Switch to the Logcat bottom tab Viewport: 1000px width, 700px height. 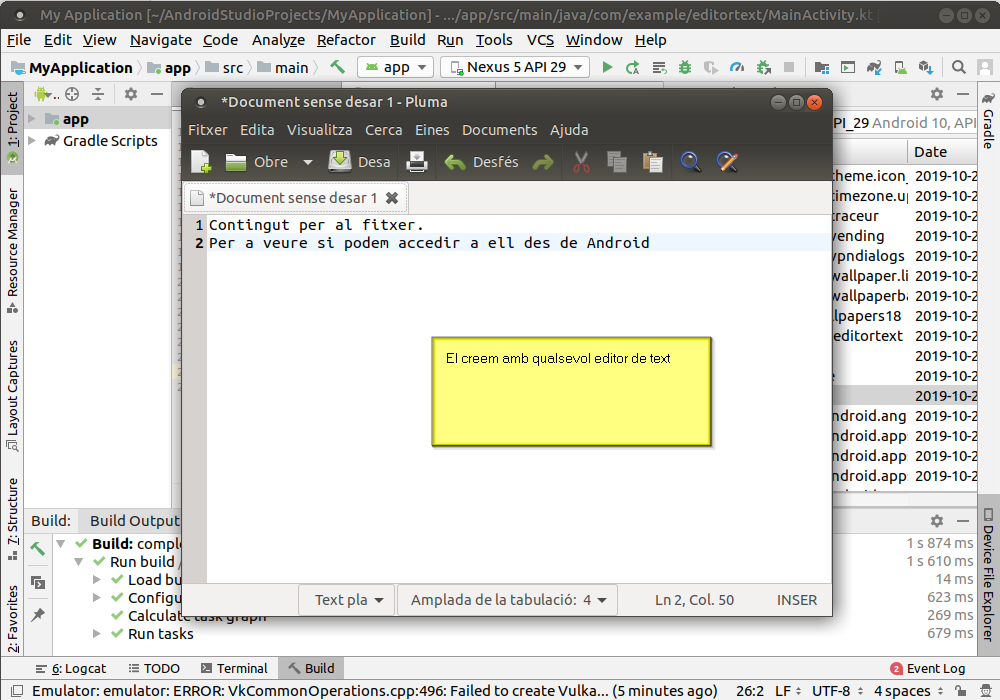(71, 668)
